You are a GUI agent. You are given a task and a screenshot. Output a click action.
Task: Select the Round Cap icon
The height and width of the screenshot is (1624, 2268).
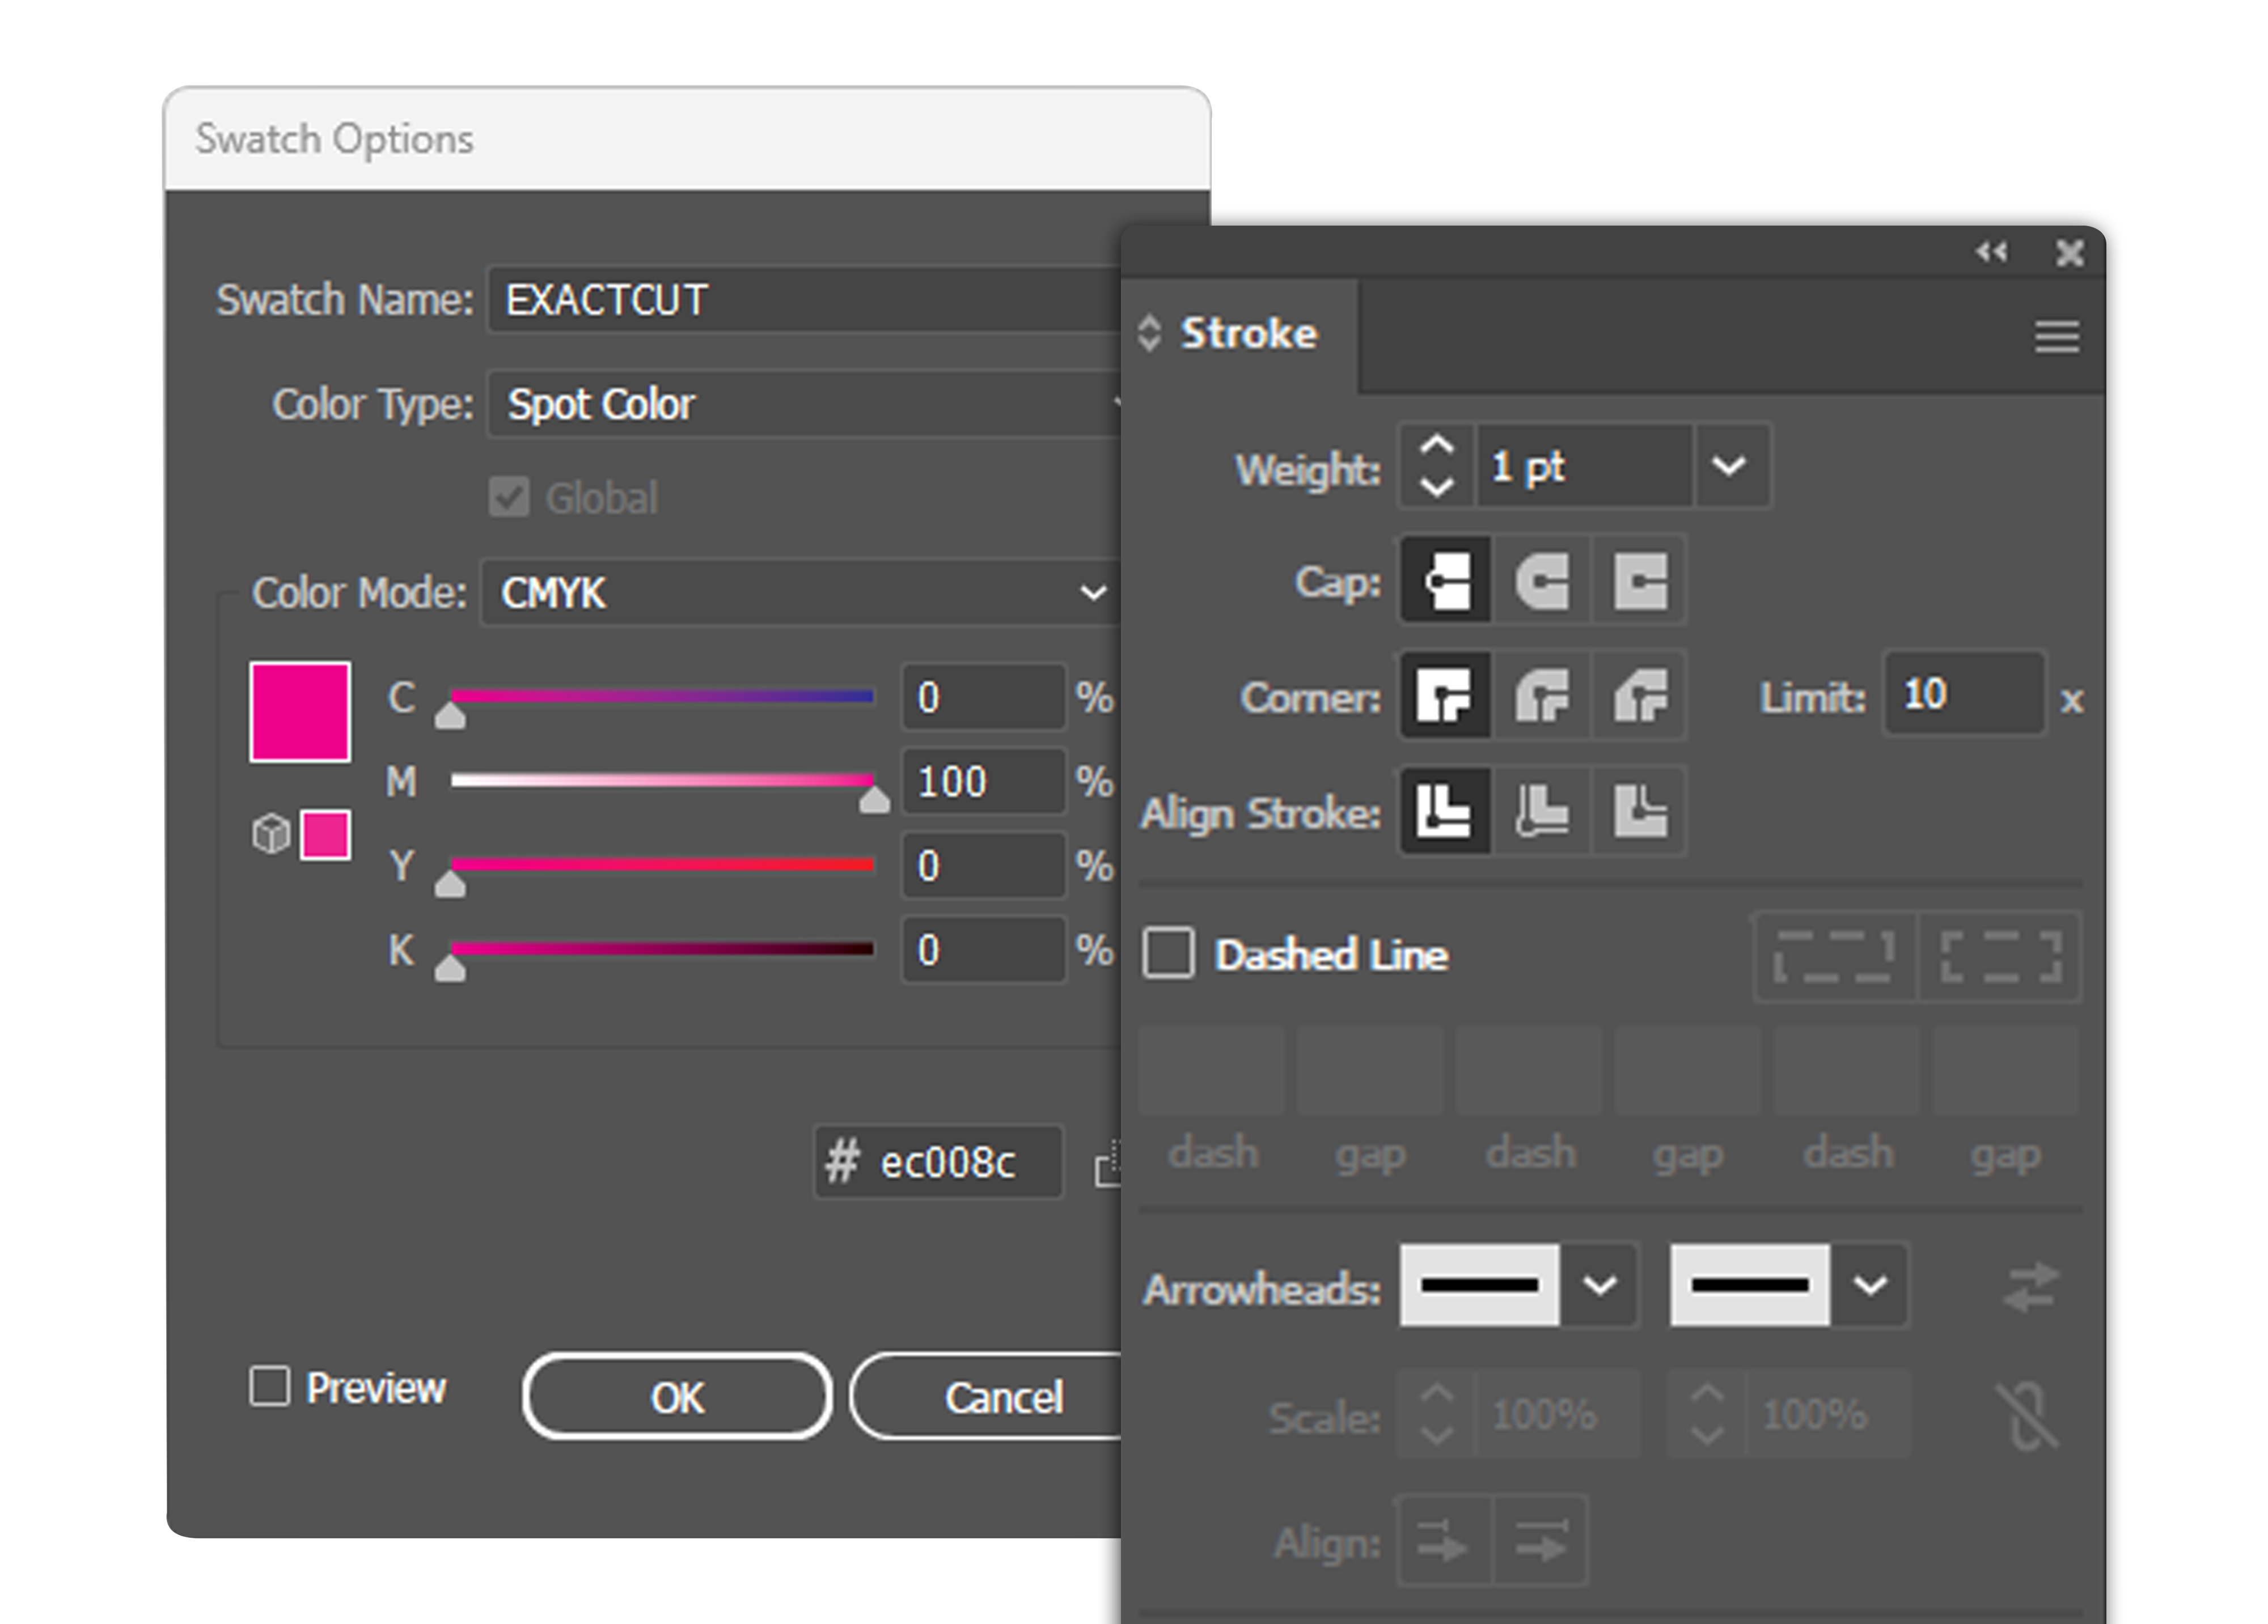(1542, 581)
